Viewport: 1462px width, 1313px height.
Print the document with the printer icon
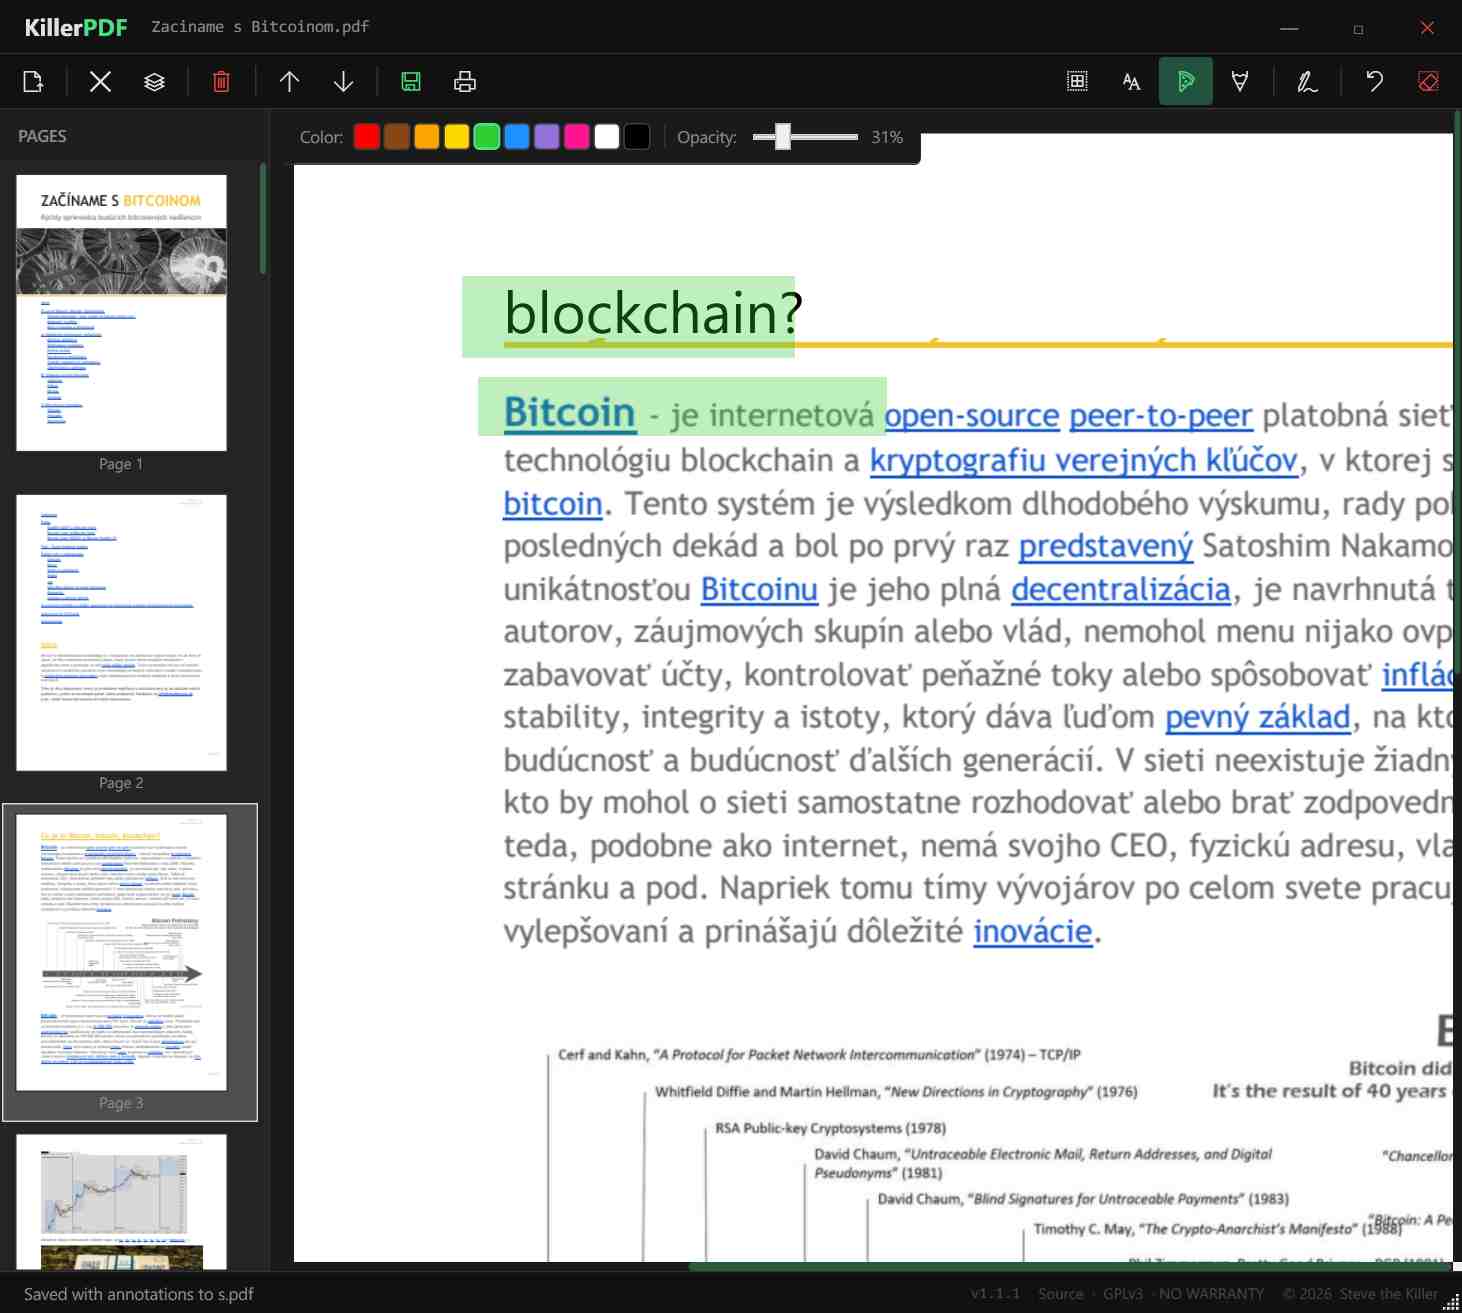[465, 82]
